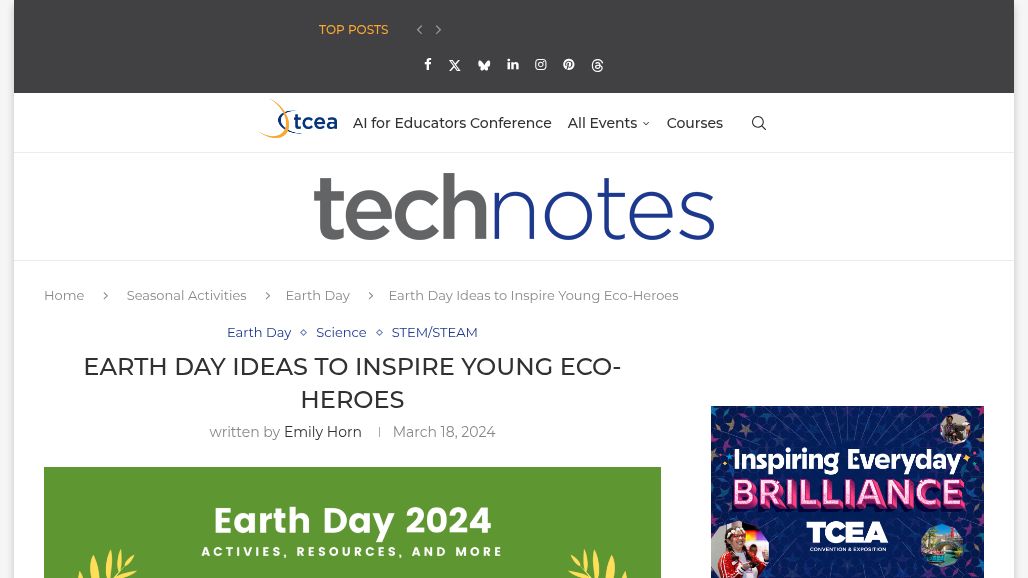Open the Bluesky social icon
This screenshot has height=578, width=1028.
pyautogui.click(x=484, y=65)
